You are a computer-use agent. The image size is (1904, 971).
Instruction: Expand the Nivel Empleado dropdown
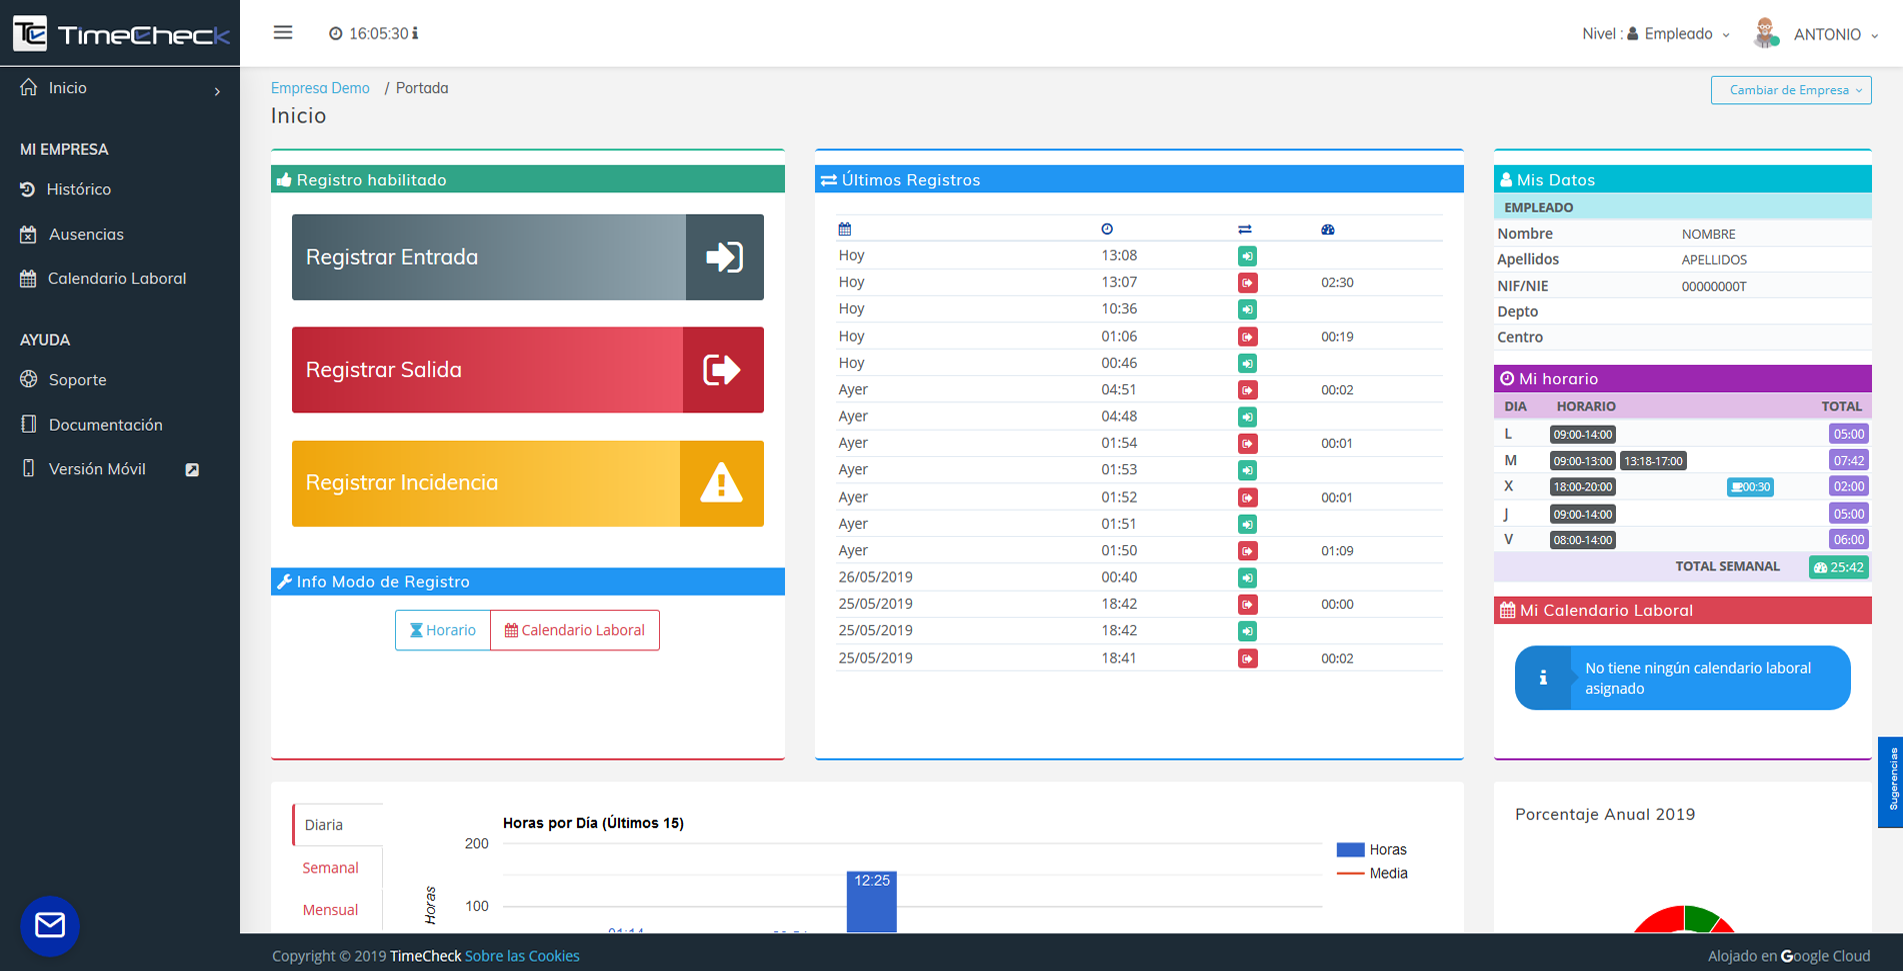tap(1656, 34)
